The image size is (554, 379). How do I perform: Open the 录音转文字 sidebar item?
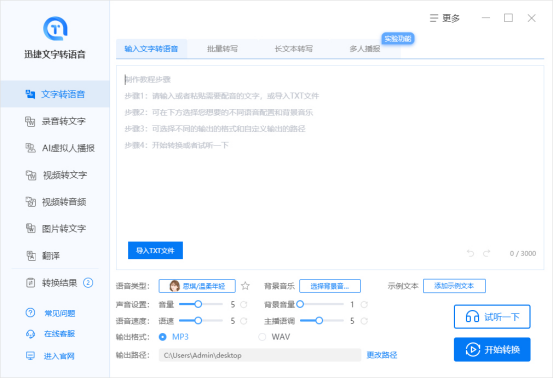point(55,121)
